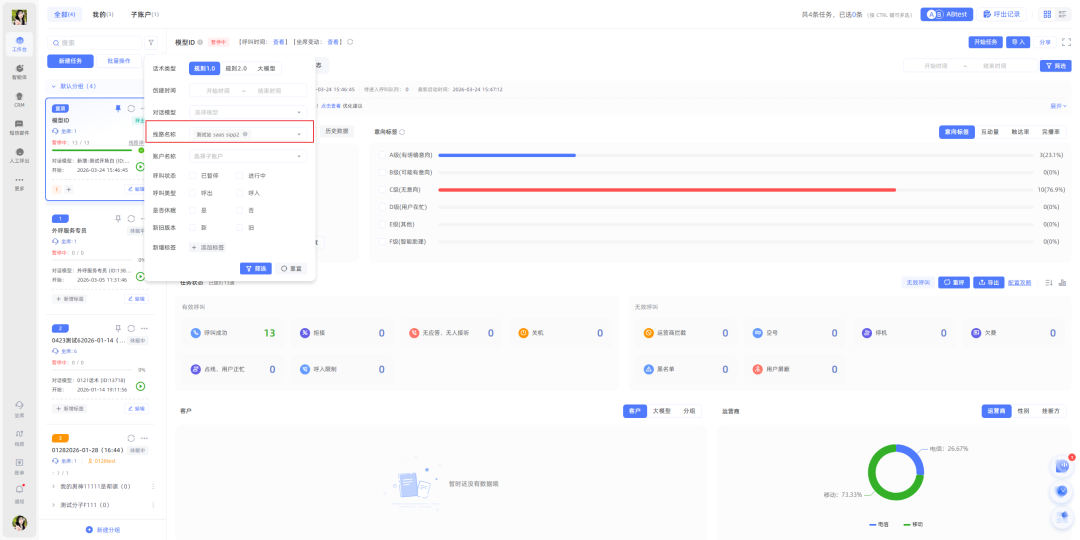Open the CRM section in left sidebar
1080x540 pixels.
point(19,99)
